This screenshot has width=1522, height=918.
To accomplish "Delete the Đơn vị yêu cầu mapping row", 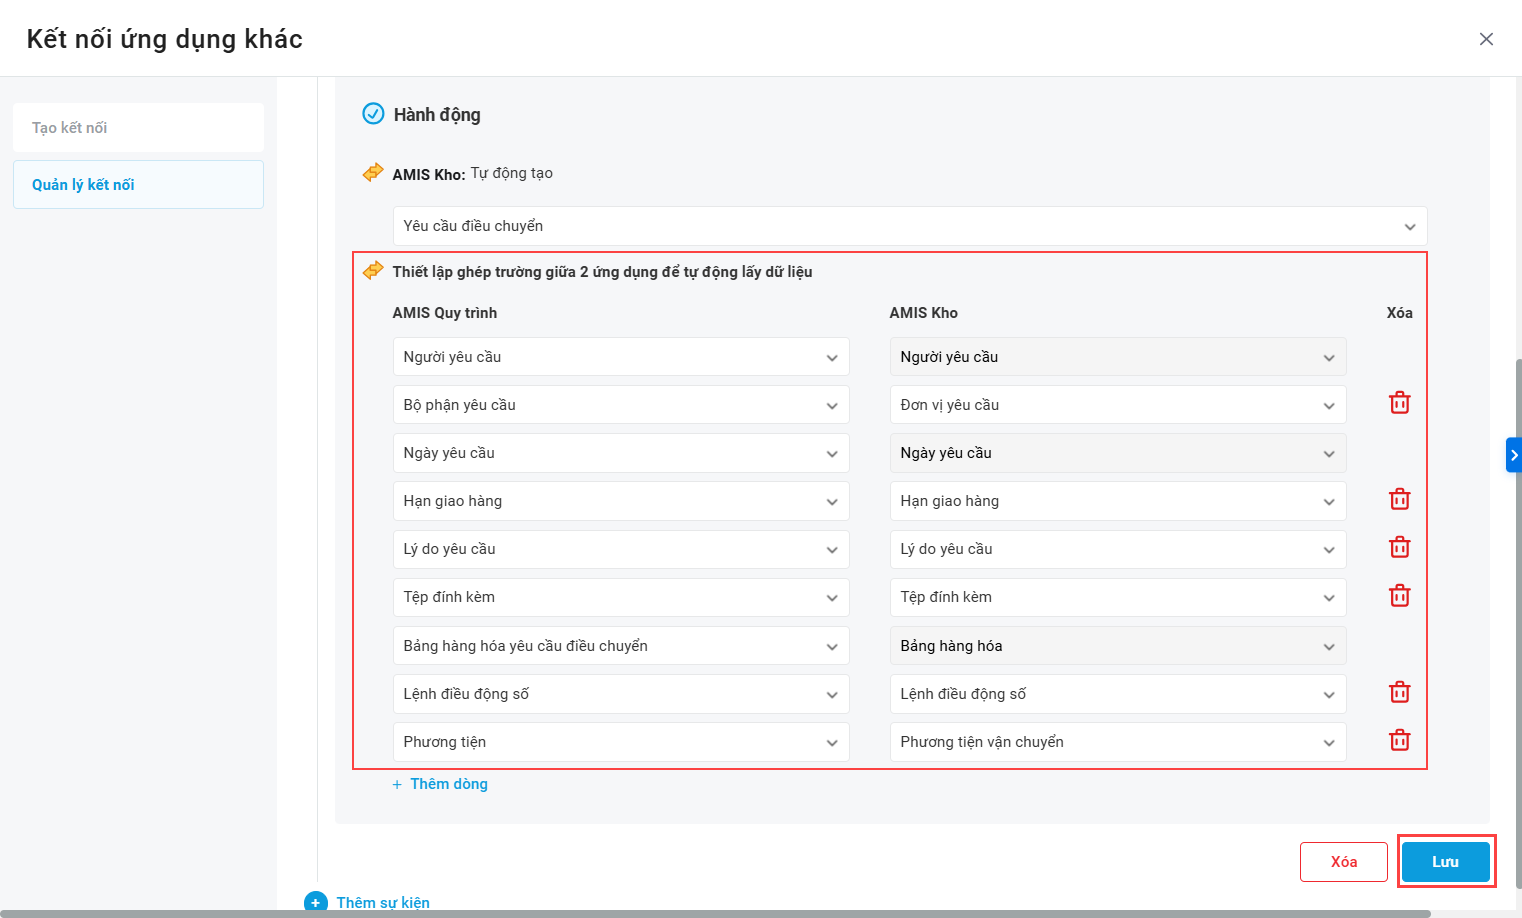I will click(x=1399, y=403).
